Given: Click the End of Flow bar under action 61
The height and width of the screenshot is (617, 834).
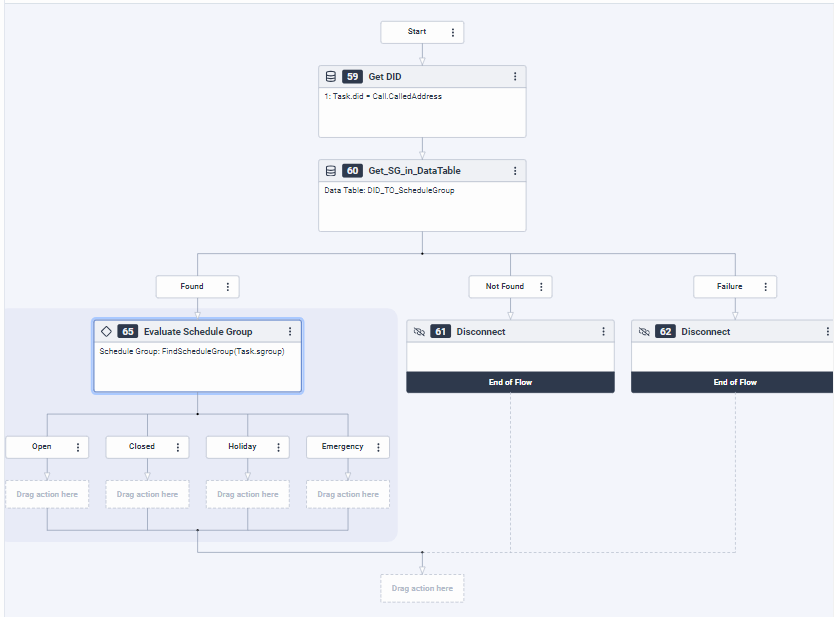Looking at the screenshot, I should tap(510, 382).
